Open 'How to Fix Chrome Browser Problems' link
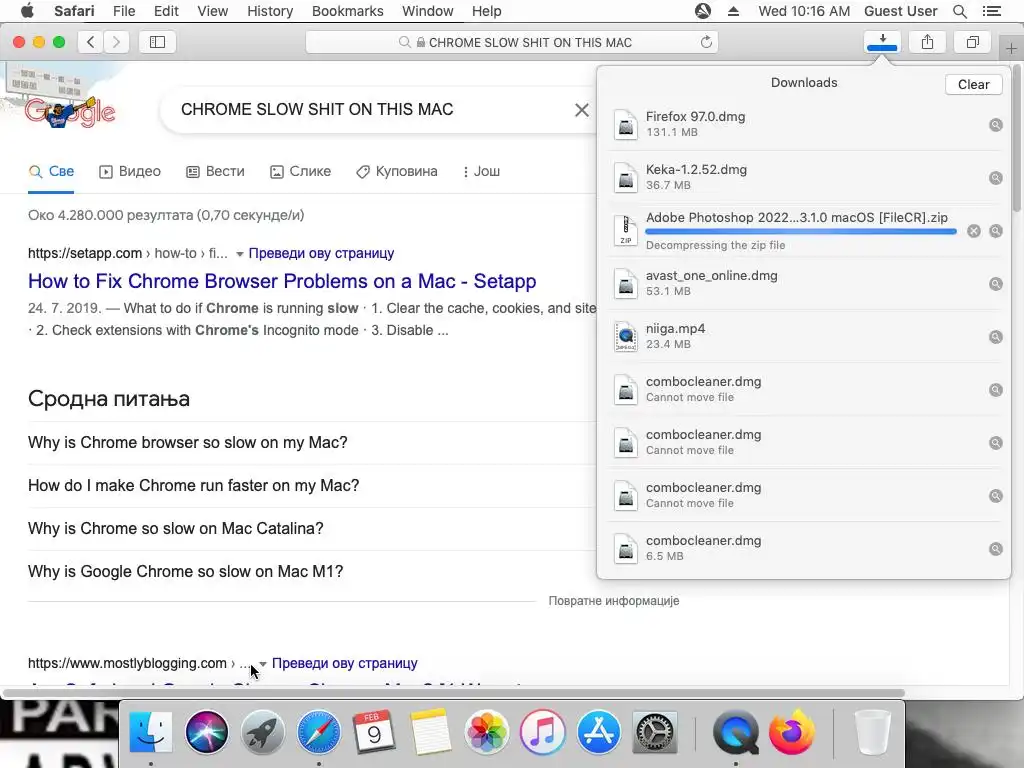 (282, 281)
